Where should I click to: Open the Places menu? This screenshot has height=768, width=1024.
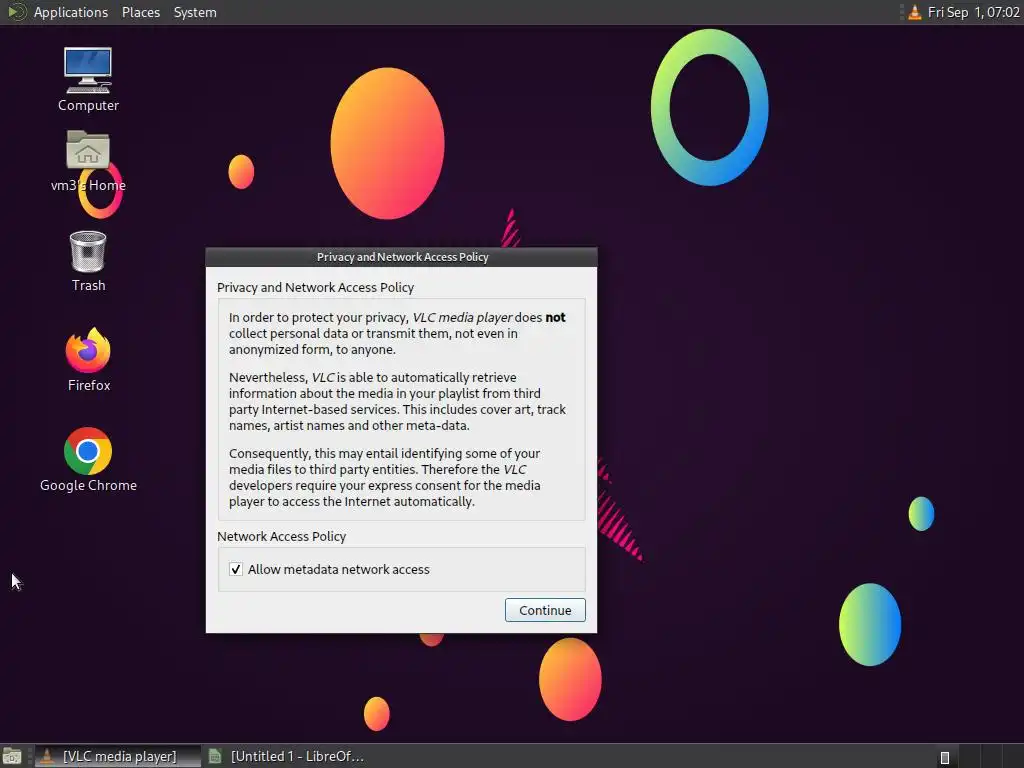[x=140, y=12]
